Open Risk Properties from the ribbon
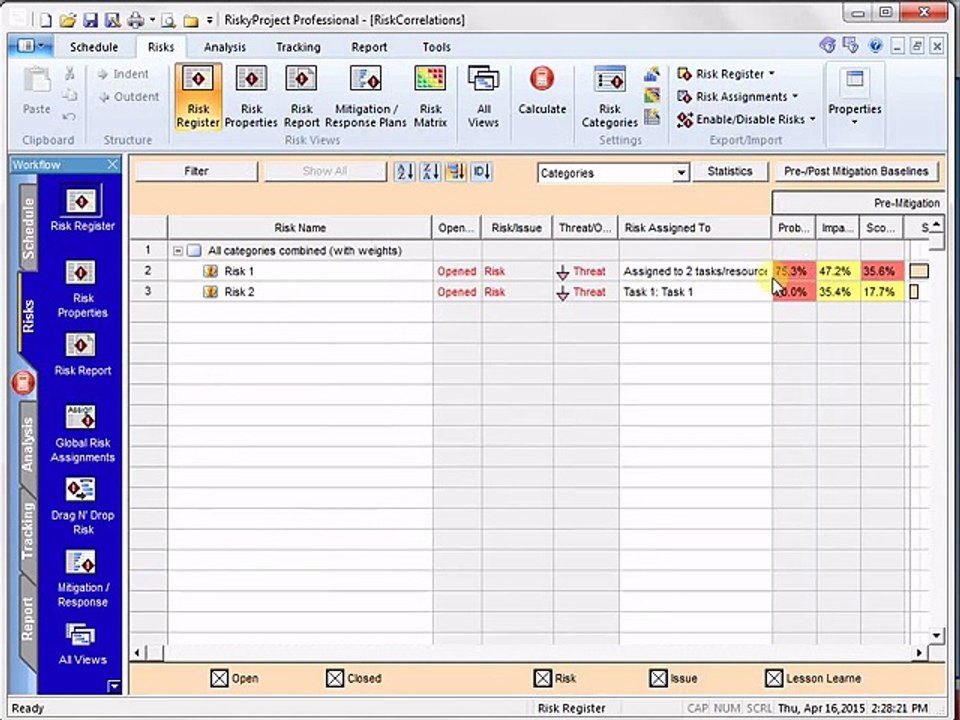This screenshot has width=960, height=720. click(x=251, y=97)
